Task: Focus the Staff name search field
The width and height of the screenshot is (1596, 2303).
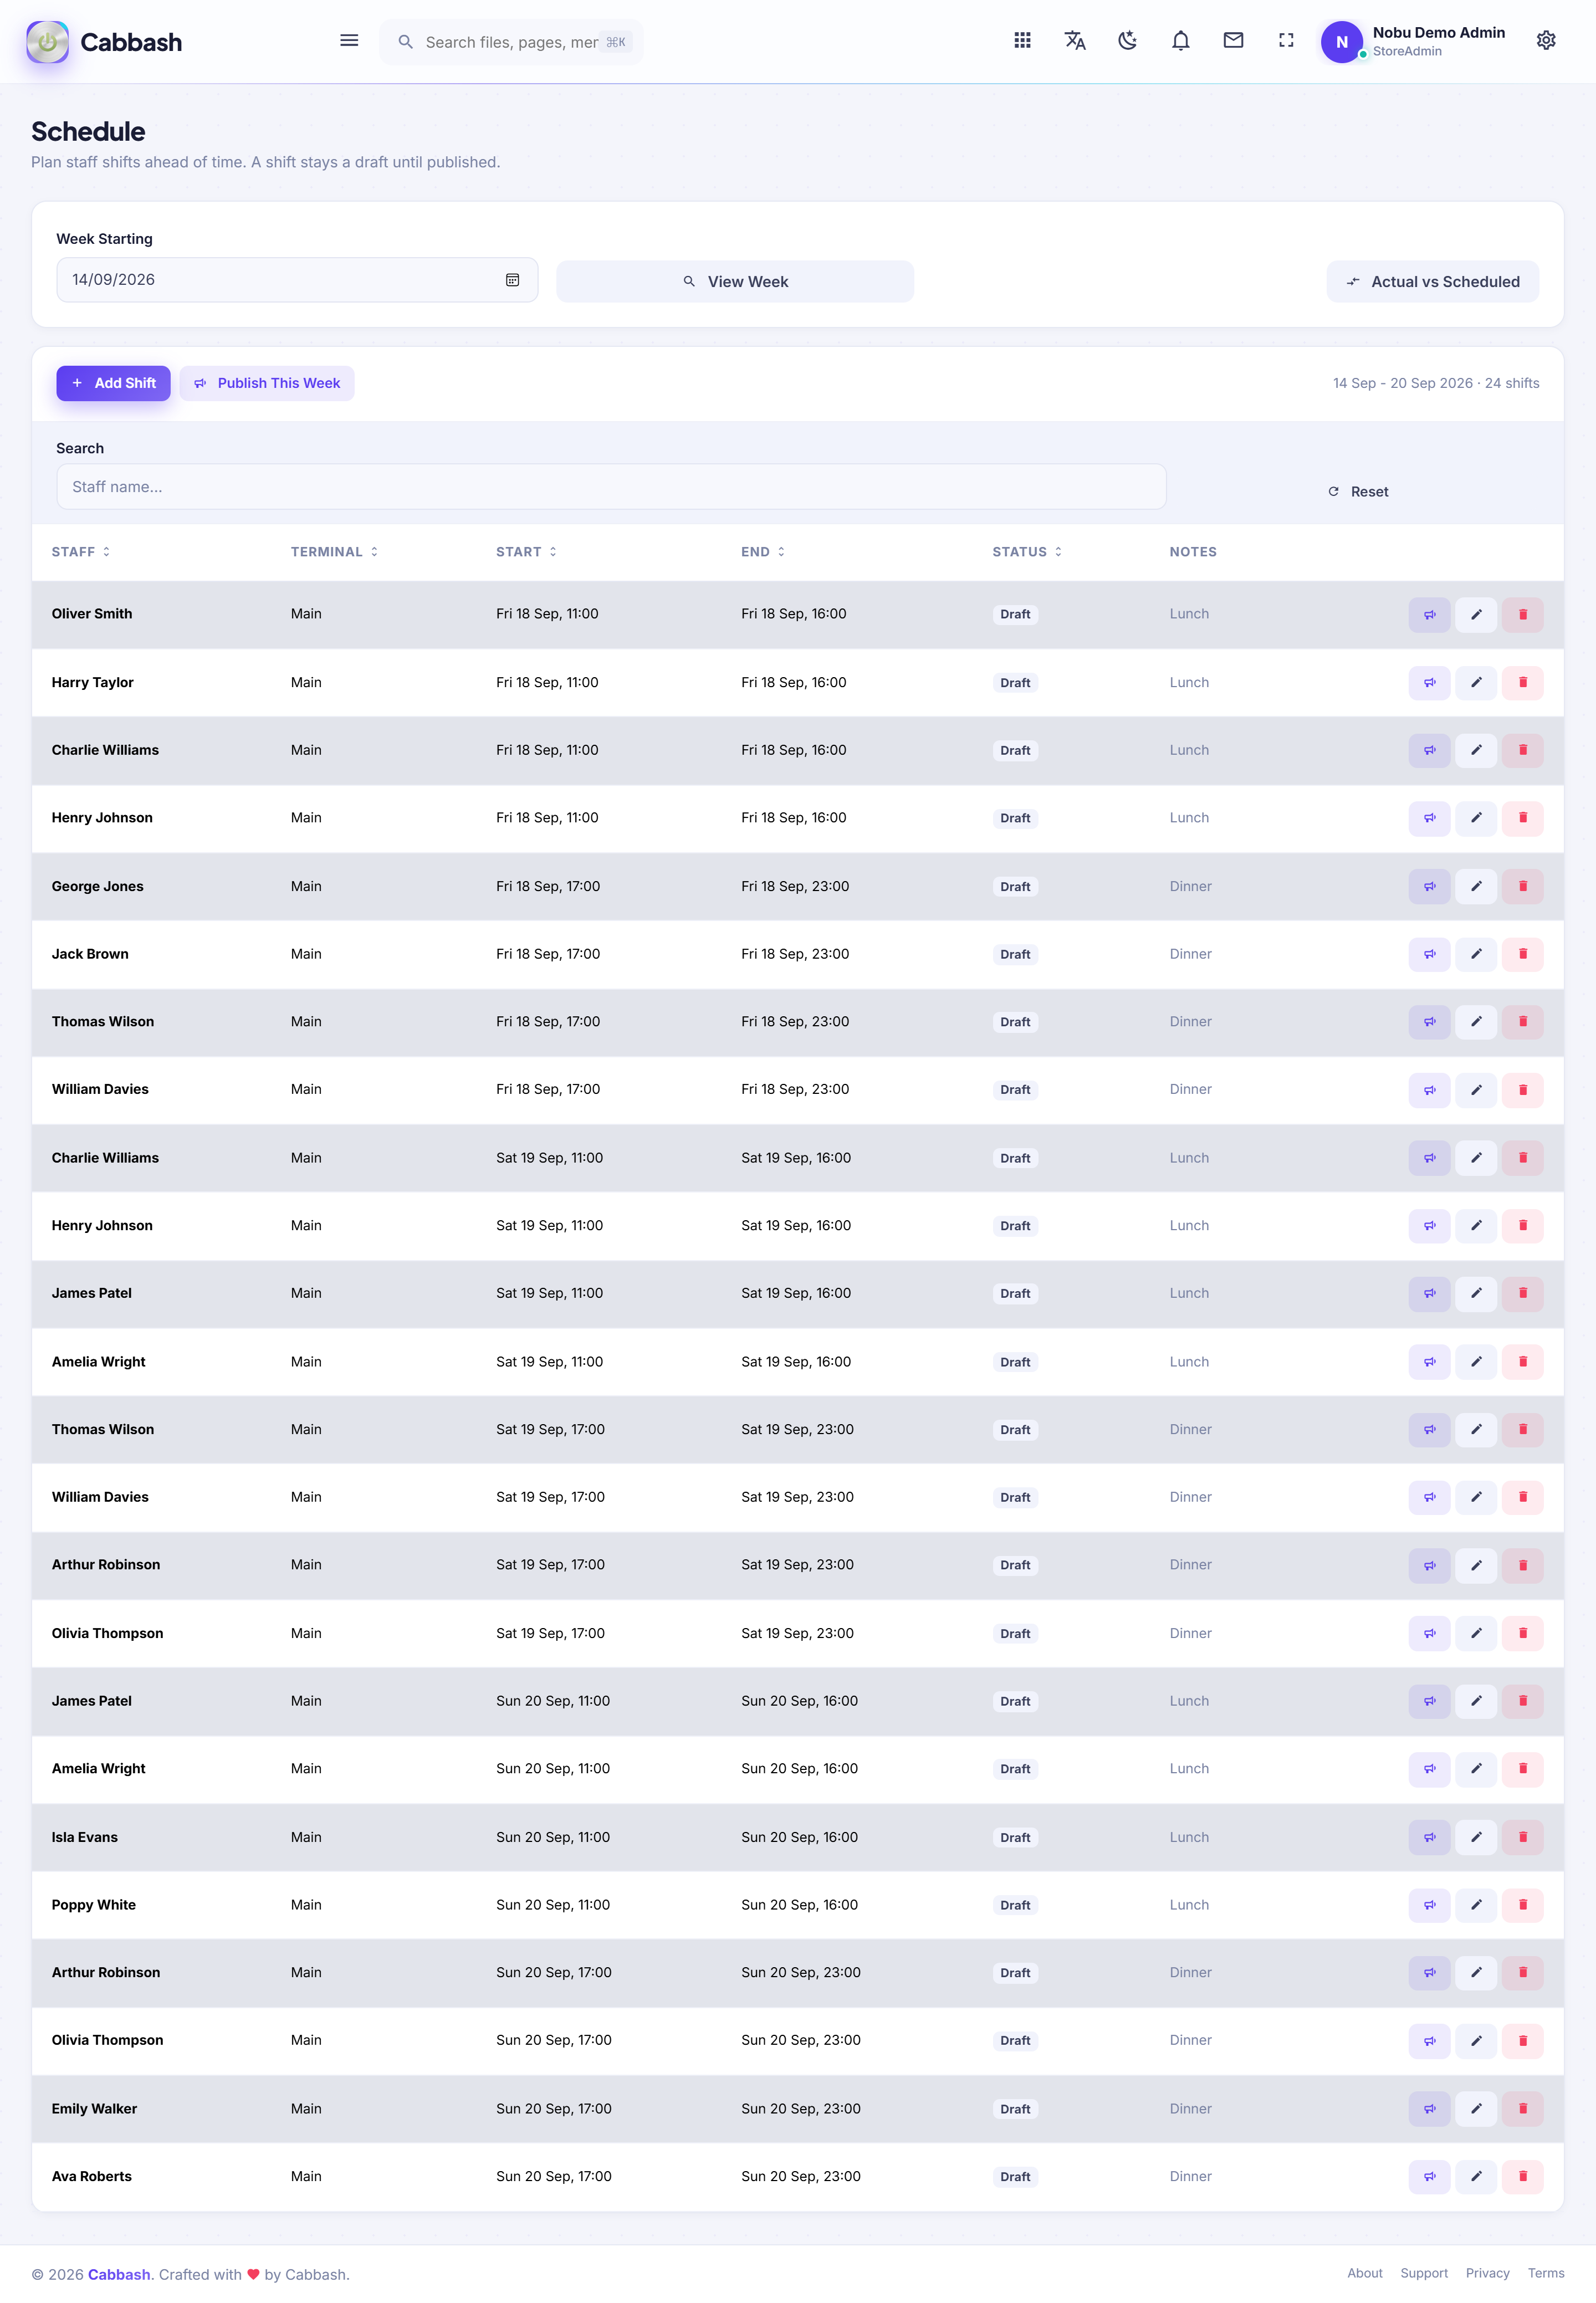Action: click(x=611, y=487)
